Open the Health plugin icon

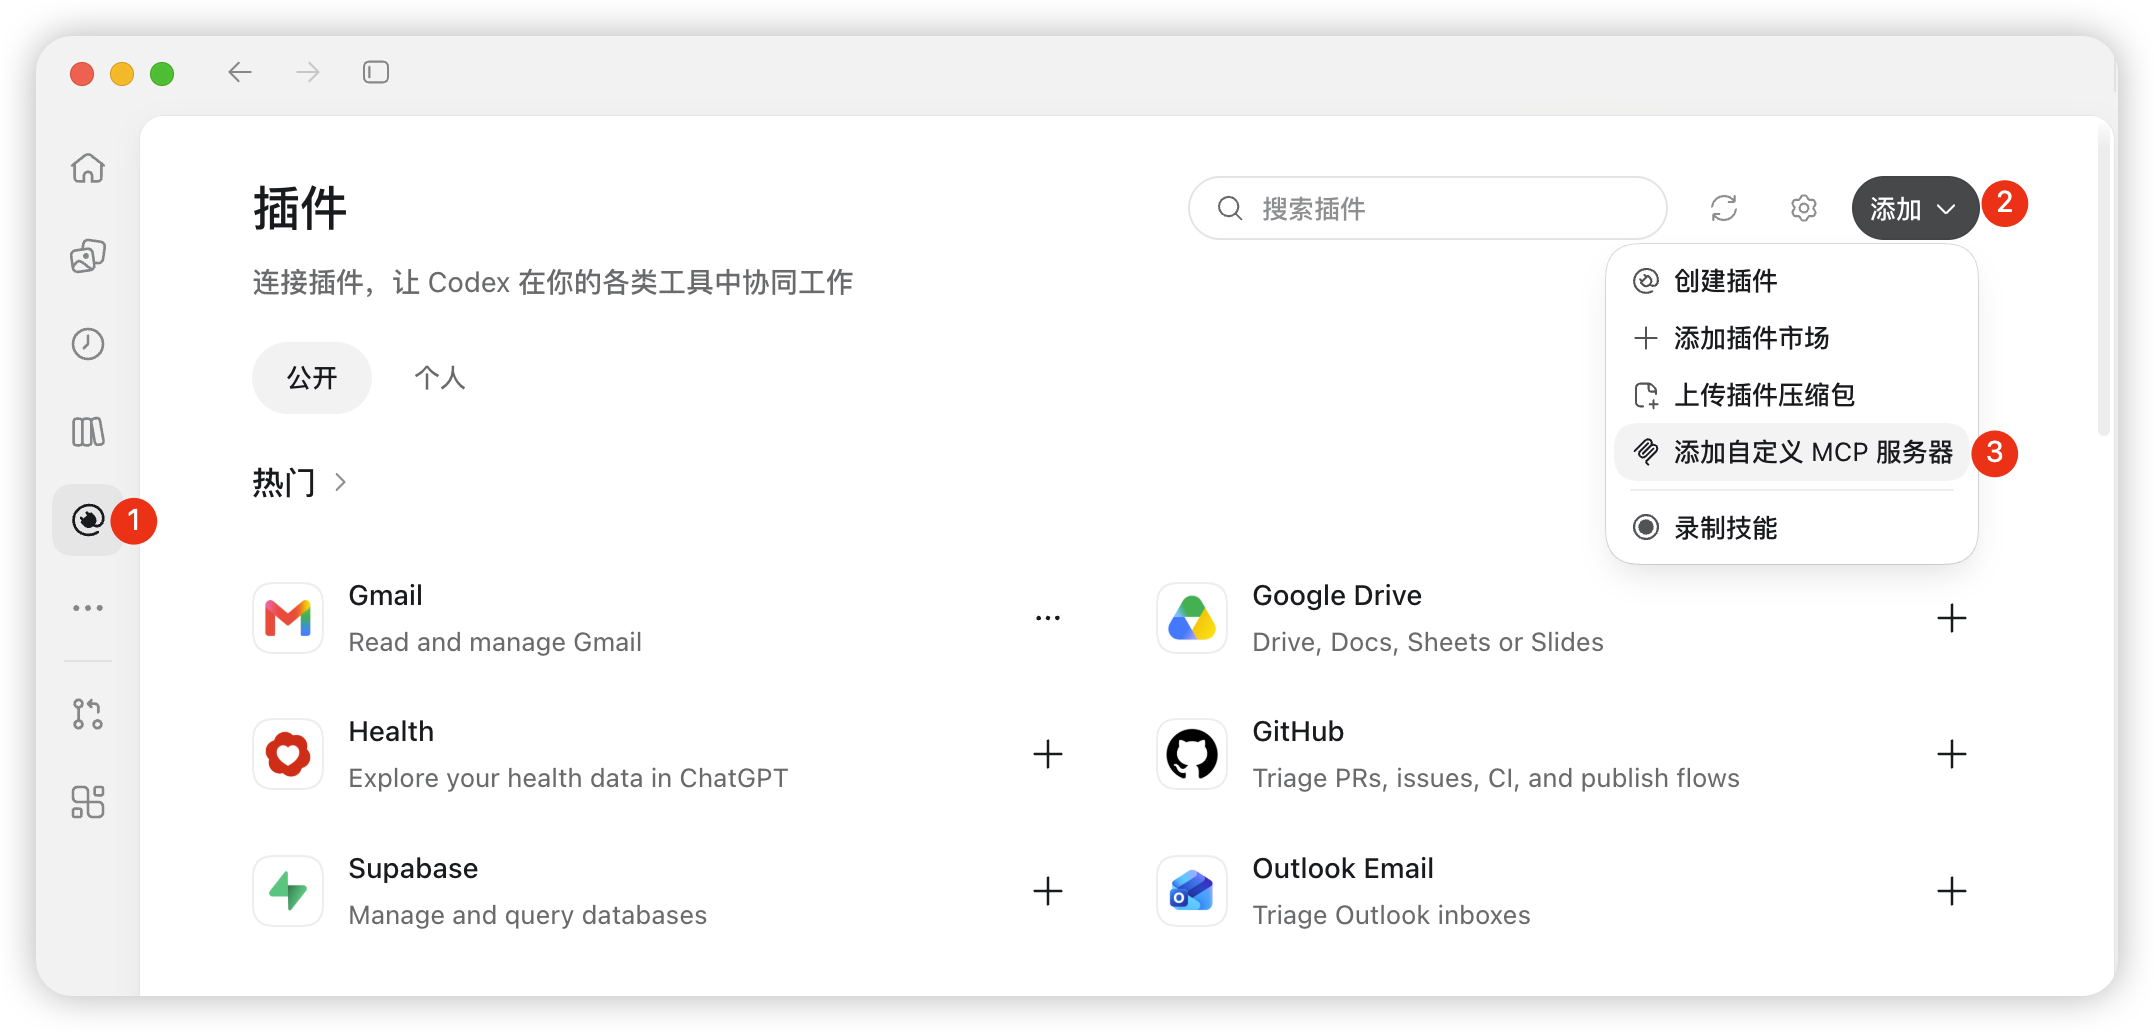pos(288,754)
